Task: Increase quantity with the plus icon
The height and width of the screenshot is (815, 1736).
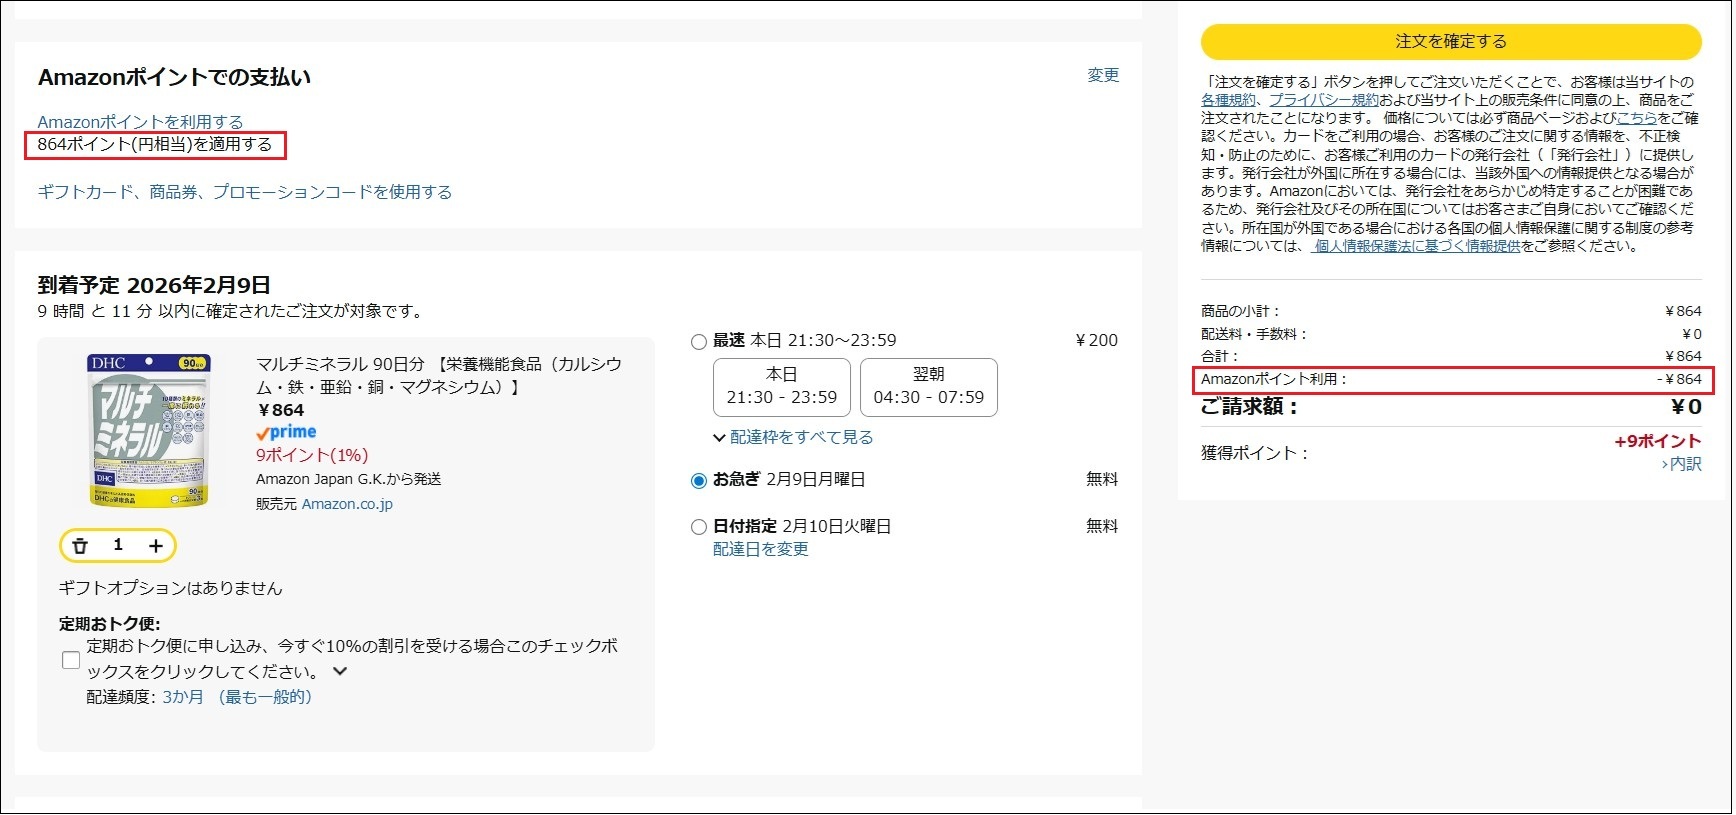Action: click(x=155, y=546)
